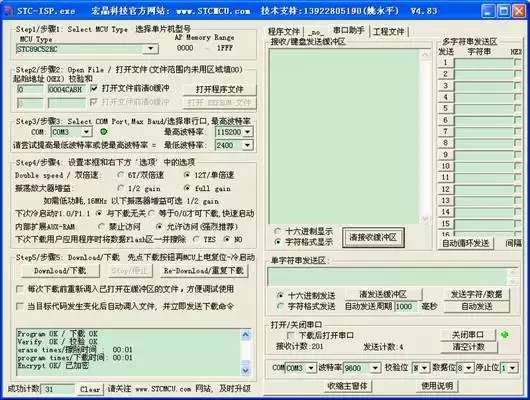Click the log box scroll-down arrow
This screenshot has width=530, height=400.
246,371
